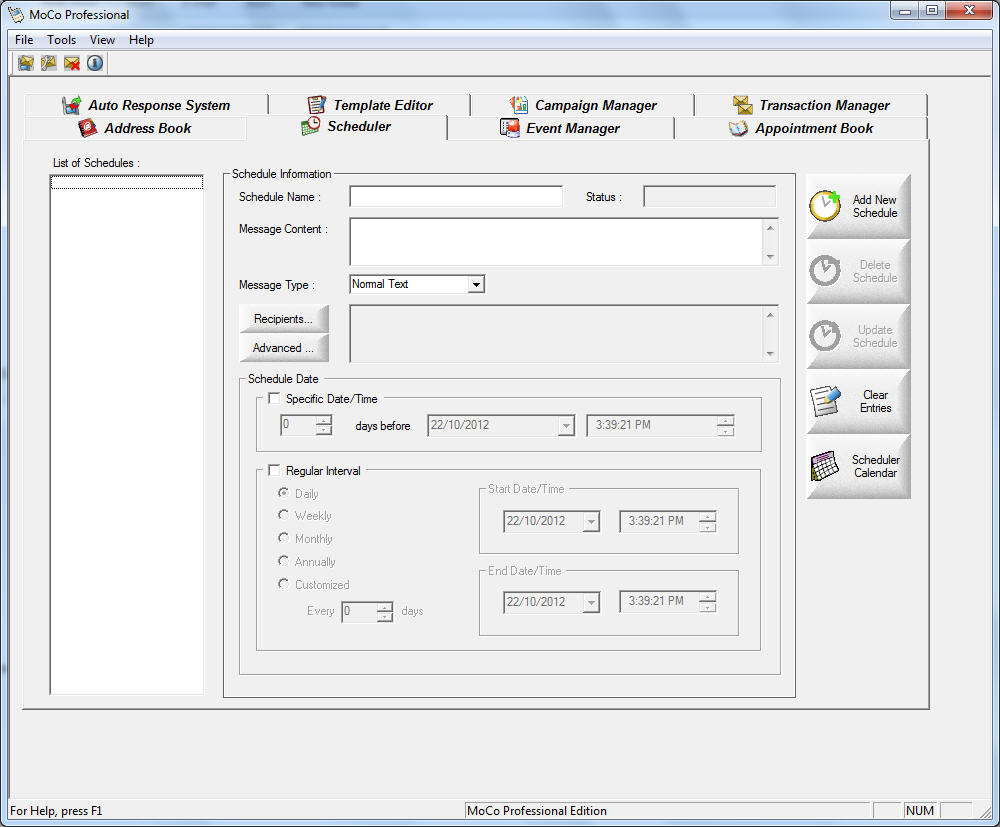Screen dimensions: 1000x827
Task: Select the Scheduler tab
Action: 348,126
